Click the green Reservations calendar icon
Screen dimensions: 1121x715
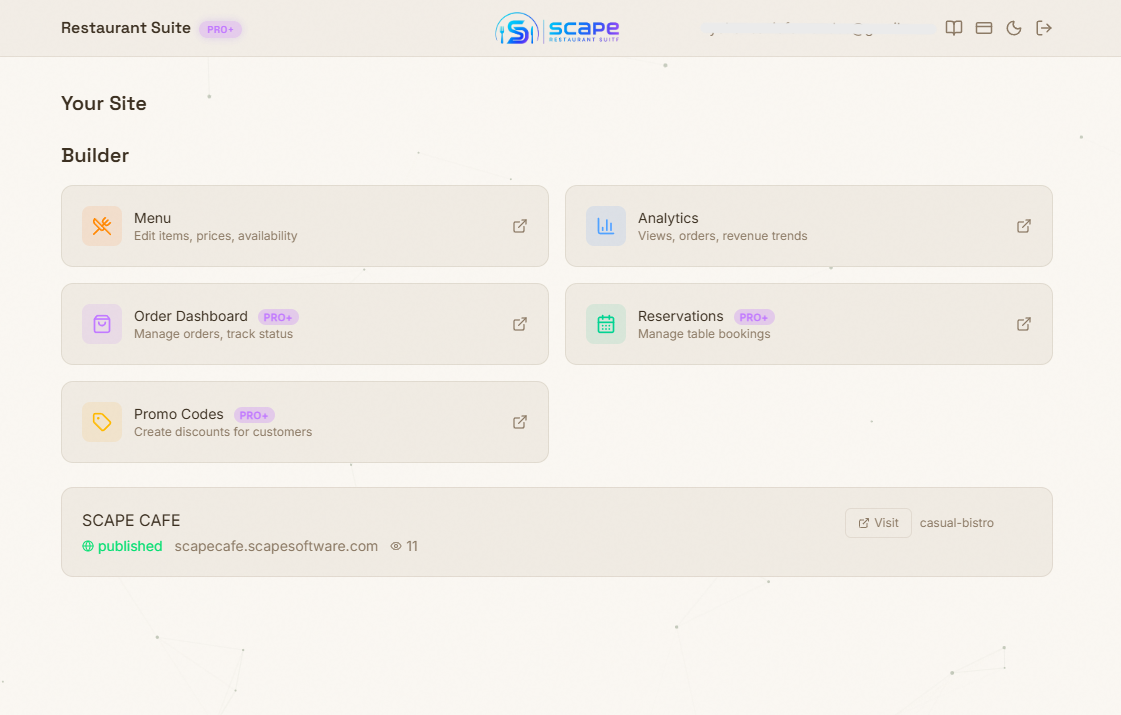[606, 324]
